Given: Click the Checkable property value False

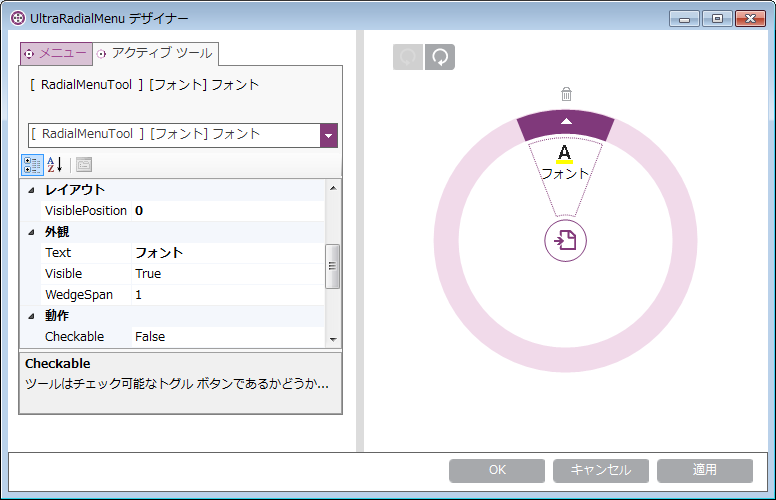Looking at the screenshot, I should [x=228, y=337].
